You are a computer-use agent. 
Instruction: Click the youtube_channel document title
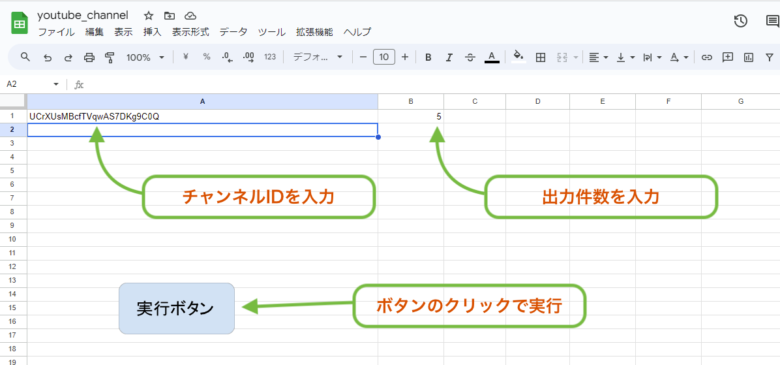[83, 15]
